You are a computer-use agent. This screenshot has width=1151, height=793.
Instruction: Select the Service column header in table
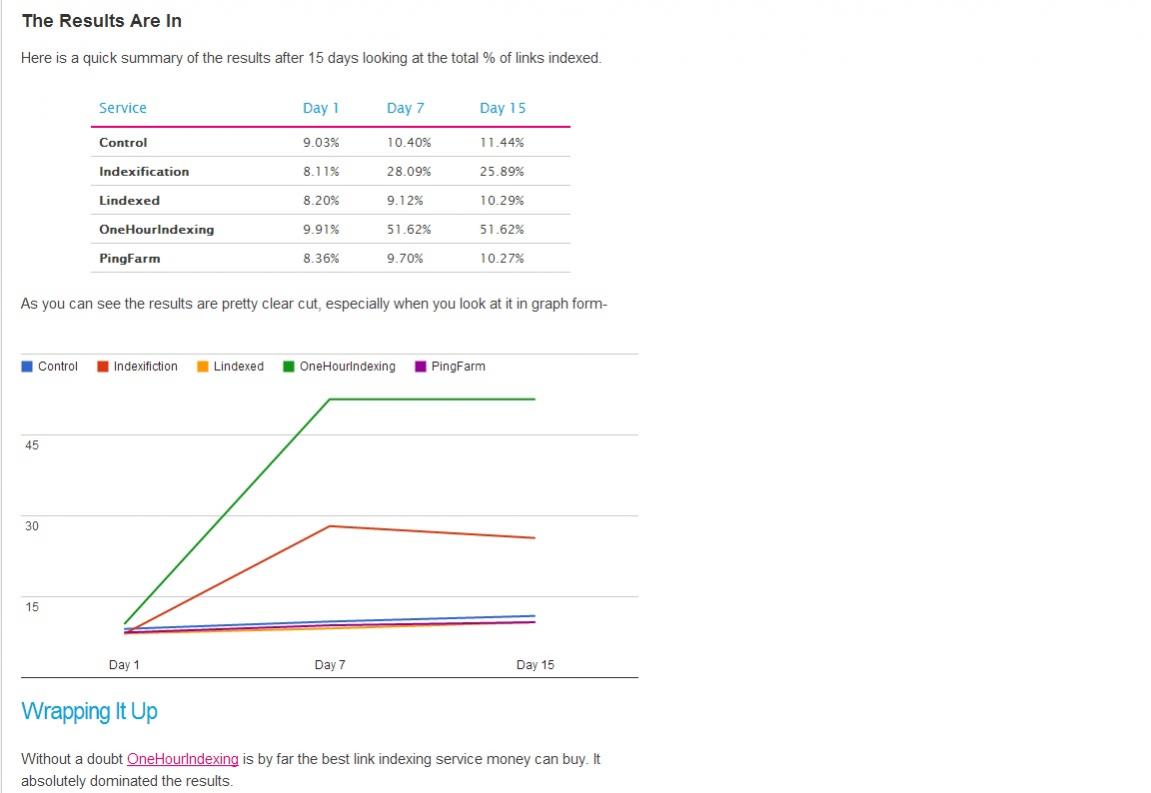coord(123,108)
